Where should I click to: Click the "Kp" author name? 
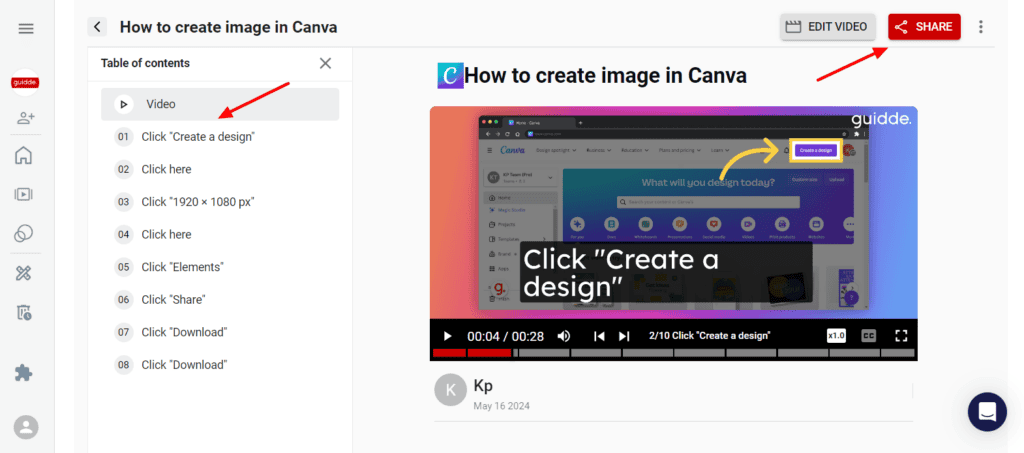(483, 386)
